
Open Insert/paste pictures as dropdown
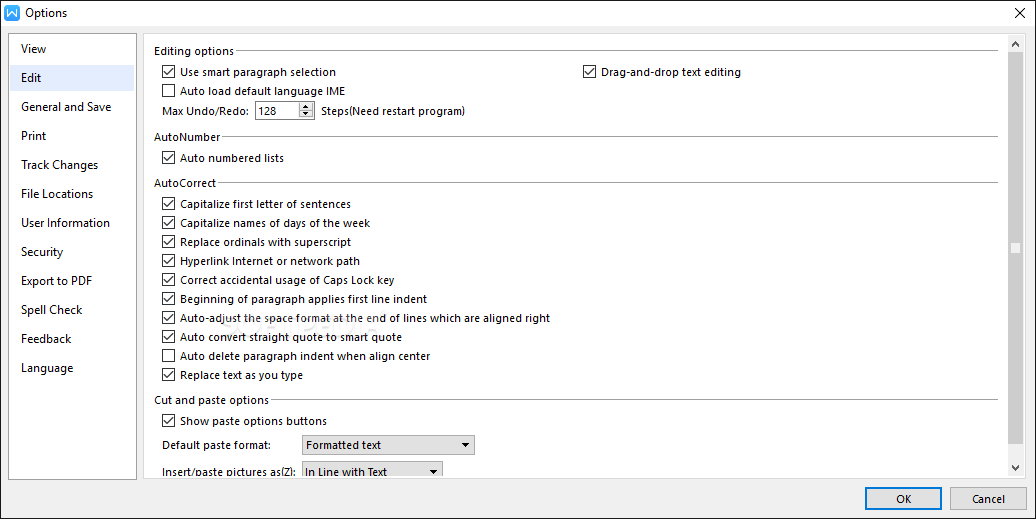pos(372,471)
